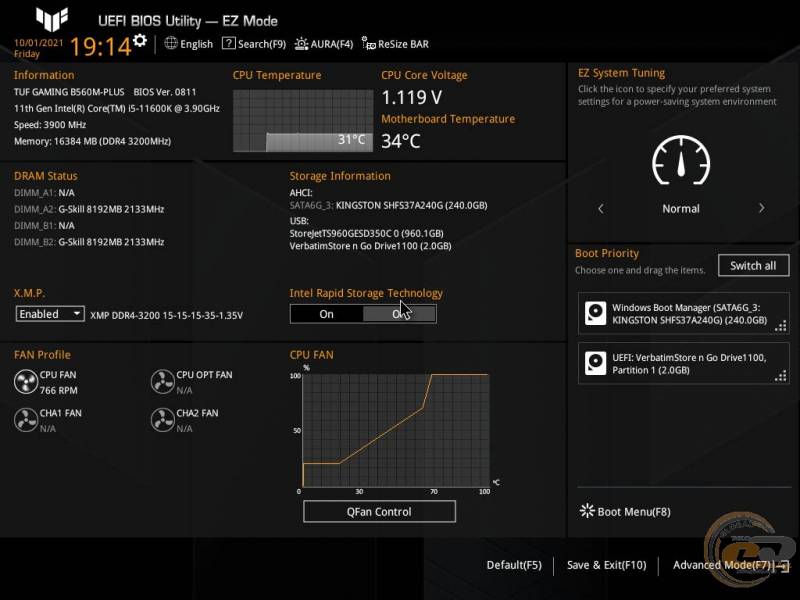The height and width of the screenshot is (600, 800).
Task: Open Search(F9) question mark icon
Action: pos(229,43)
